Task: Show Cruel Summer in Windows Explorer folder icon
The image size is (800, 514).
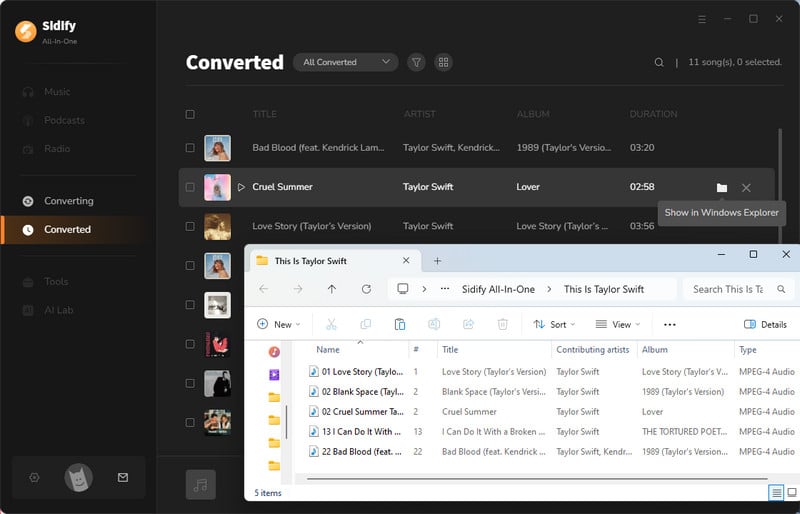Action: tap(721, 188)
